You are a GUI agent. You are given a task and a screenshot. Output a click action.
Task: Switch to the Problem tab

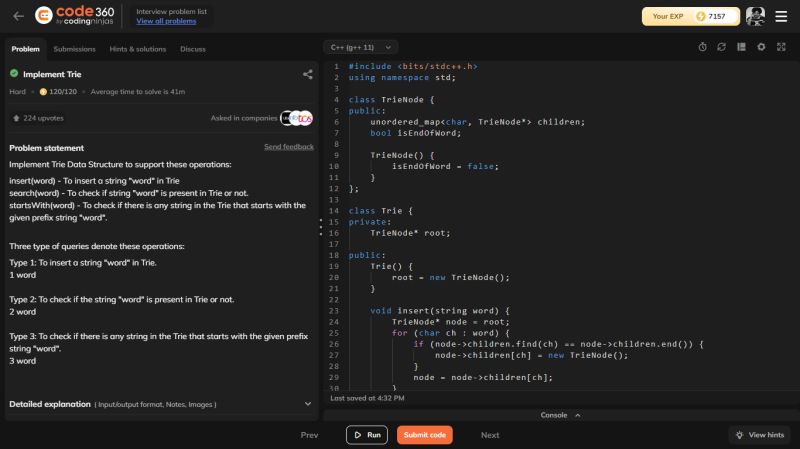coord(26,49)
